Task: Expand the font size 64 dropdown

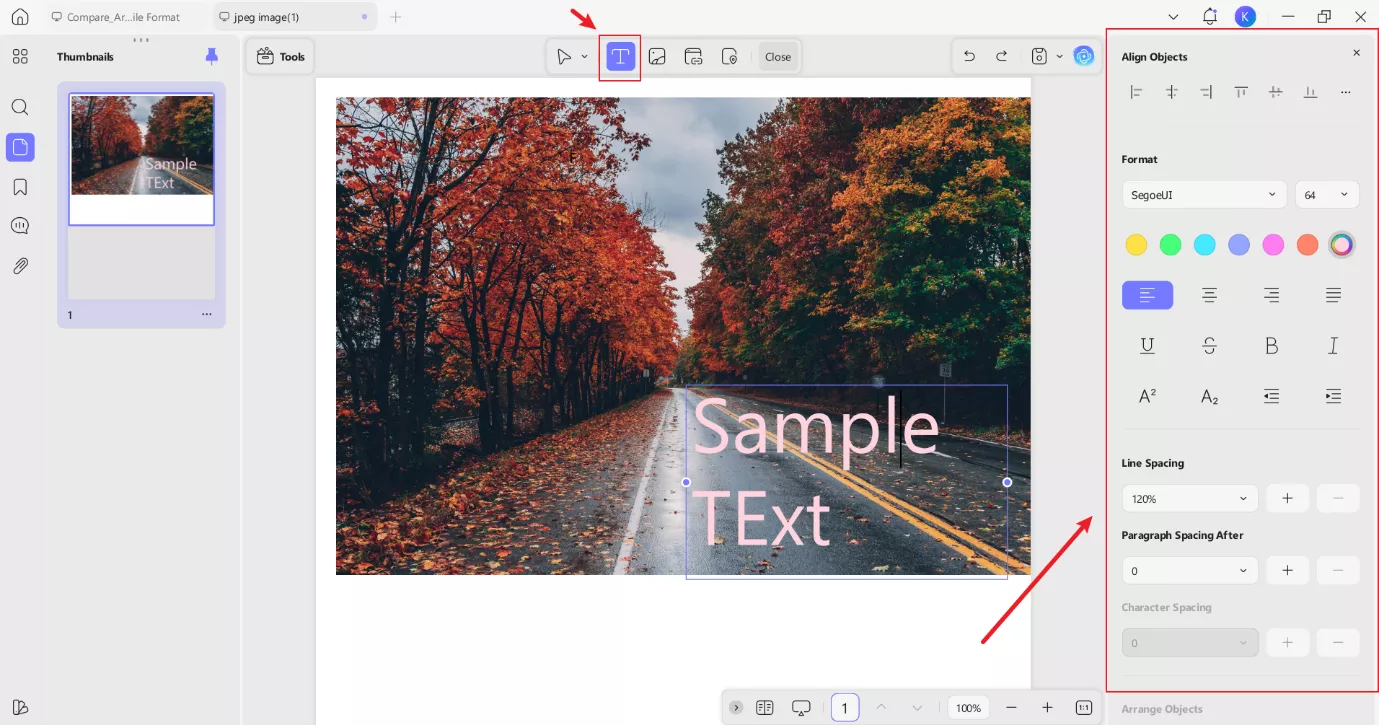Action: [x=1326, y=195]
